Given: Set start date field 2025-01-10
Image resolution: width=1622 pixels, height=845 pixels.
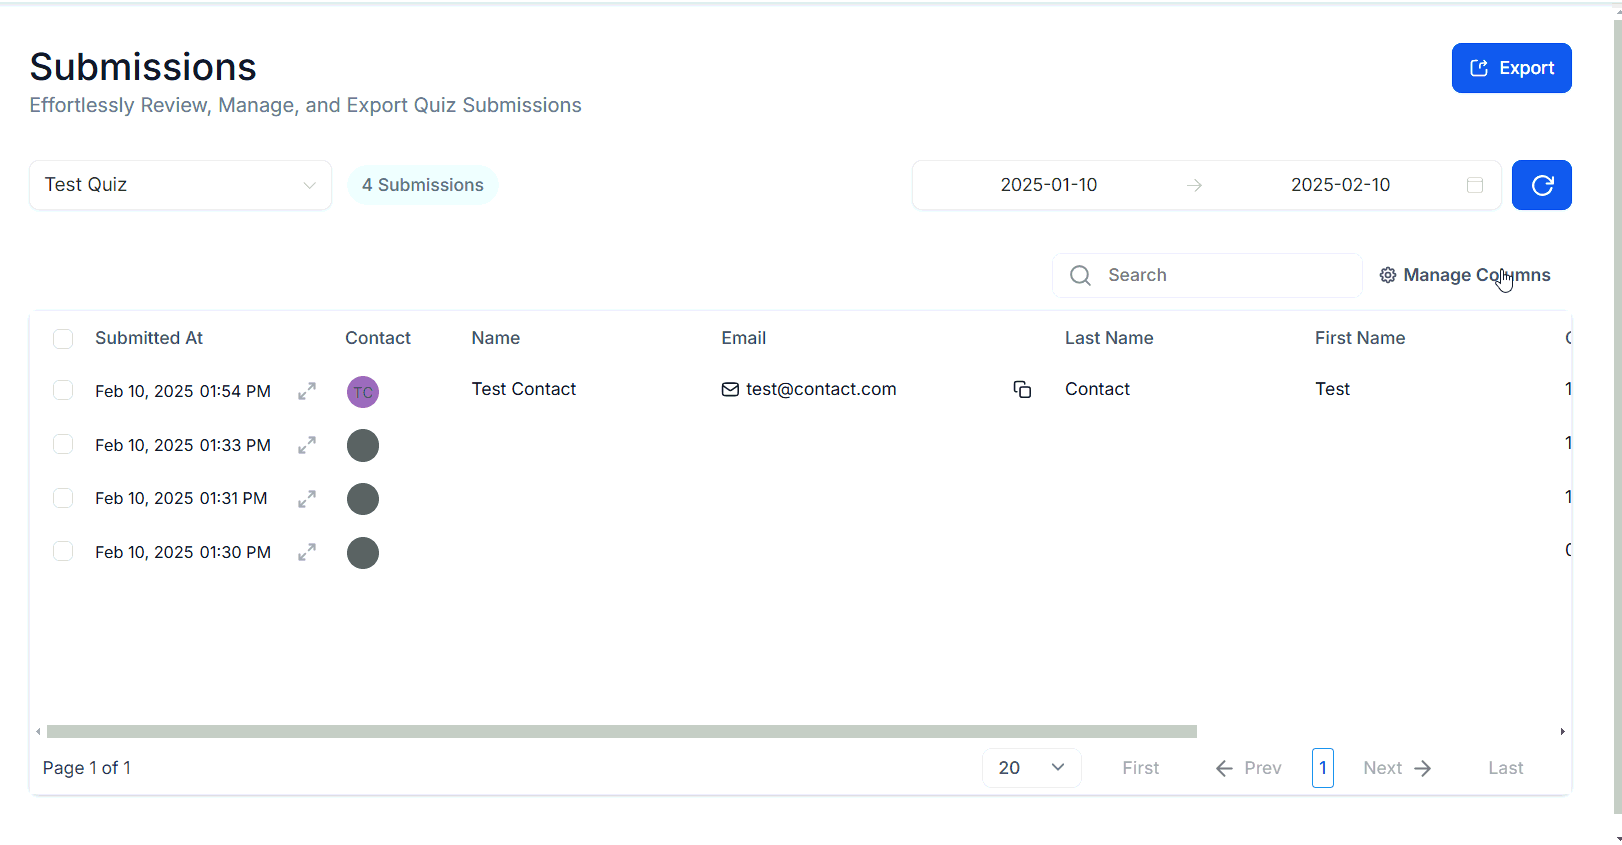Looking at the screenshot, I should (1049, 185).
